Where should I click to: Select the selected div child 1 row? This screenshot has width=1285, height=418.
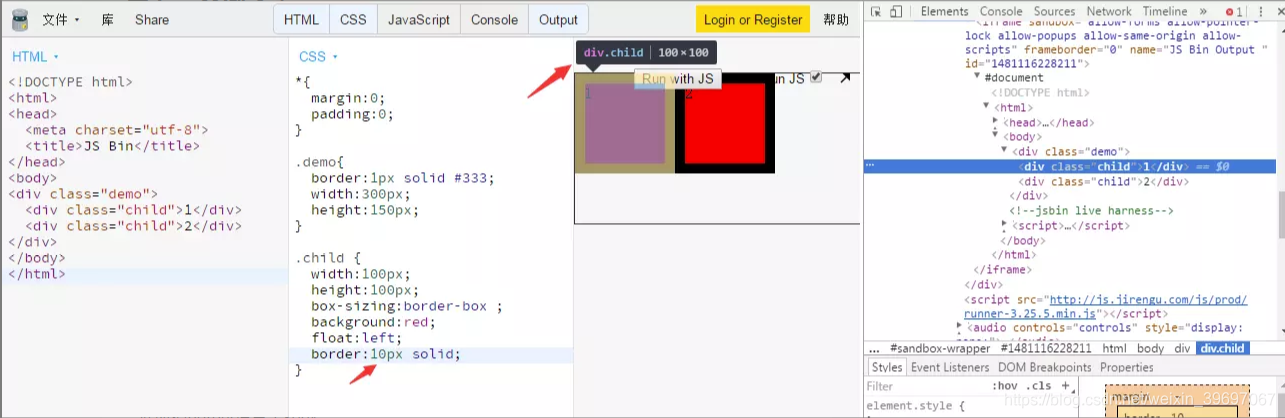1070,166
